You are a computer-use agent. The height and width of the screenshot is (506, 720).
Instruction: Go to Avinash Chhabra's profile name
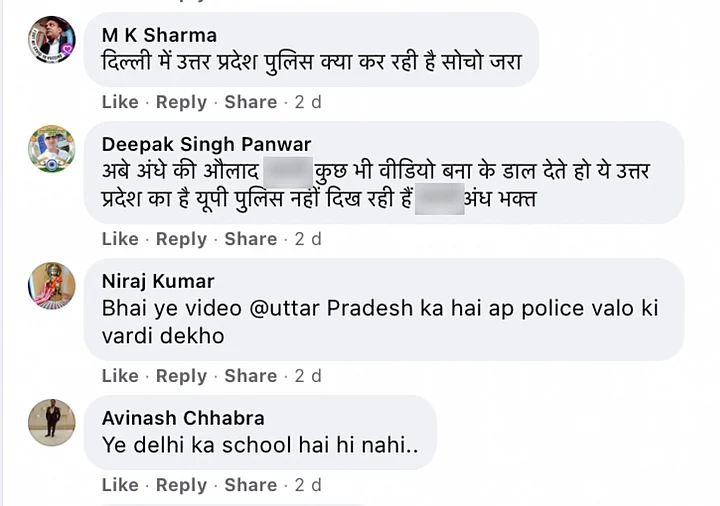183,418
